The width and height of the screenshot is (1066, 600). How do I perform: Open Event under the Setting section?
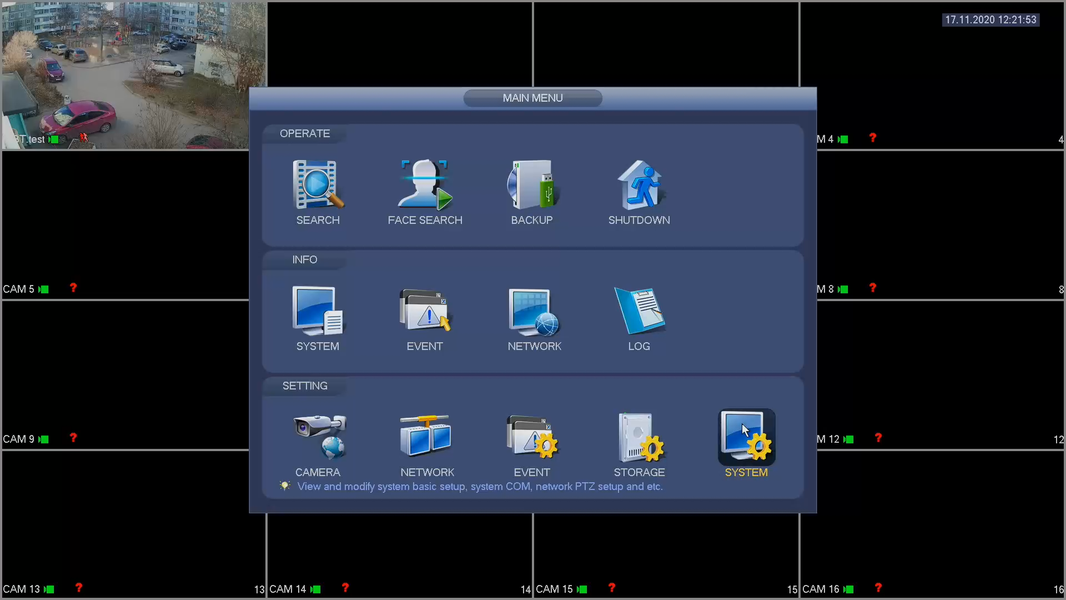pos(532,436)
